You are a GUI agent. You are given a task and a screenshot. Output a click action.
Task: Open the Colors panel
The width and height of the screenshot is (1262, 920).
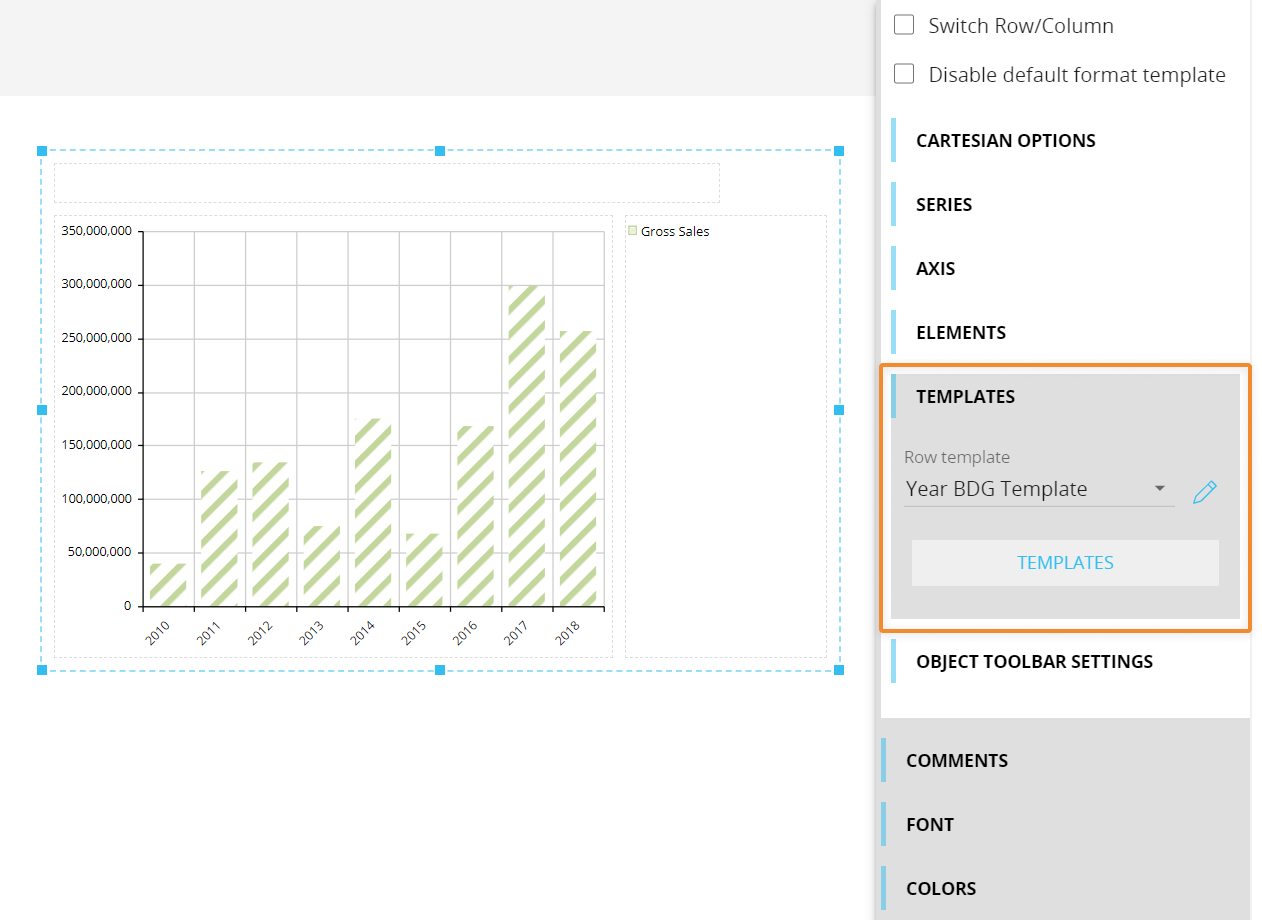click(940, 889)
